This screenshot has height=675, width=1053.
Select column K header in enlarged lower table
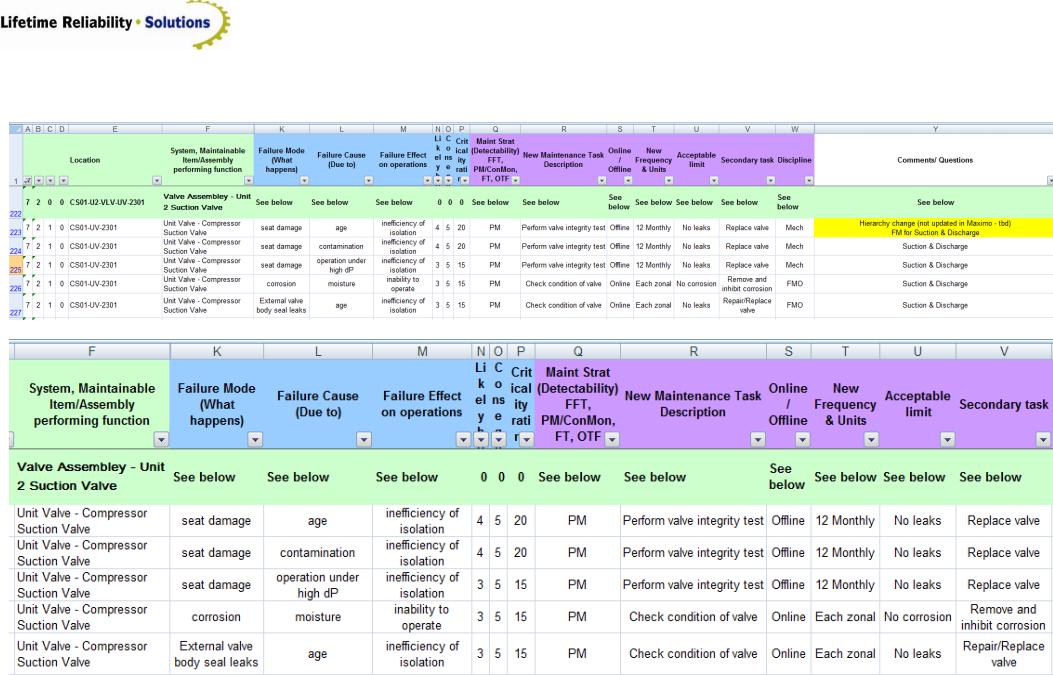tap(217, 351)
